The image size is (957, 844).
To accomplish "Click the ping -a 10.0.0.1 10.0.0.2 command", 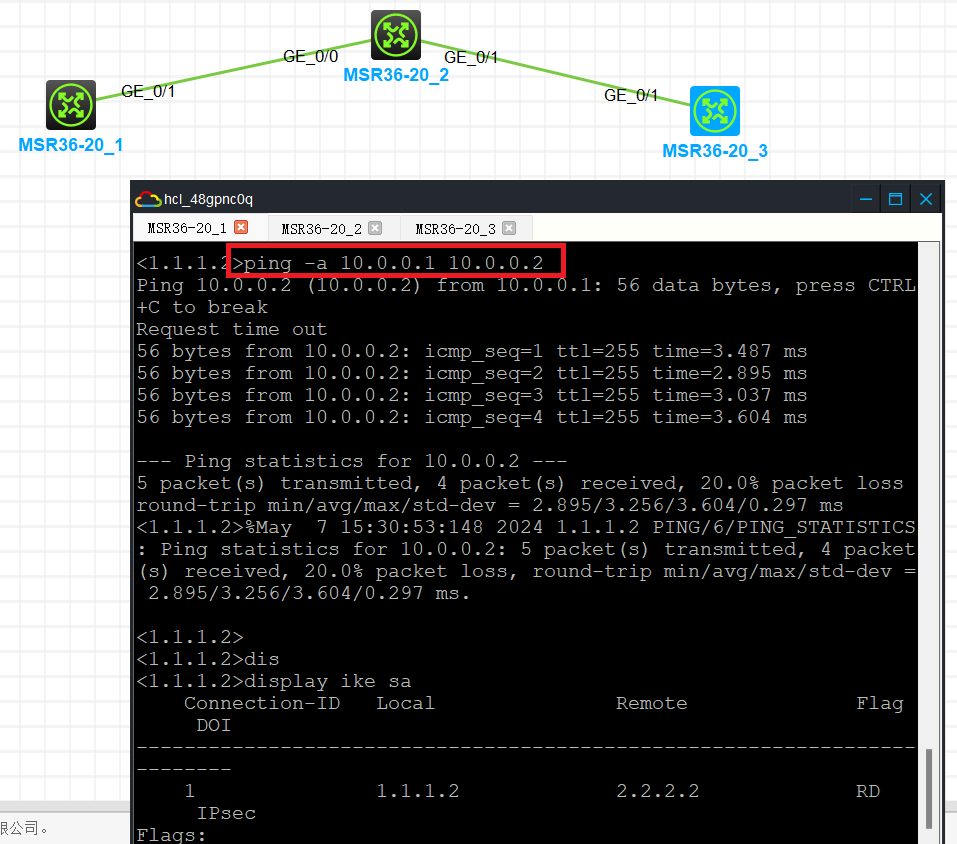I will tap(394, 263).
